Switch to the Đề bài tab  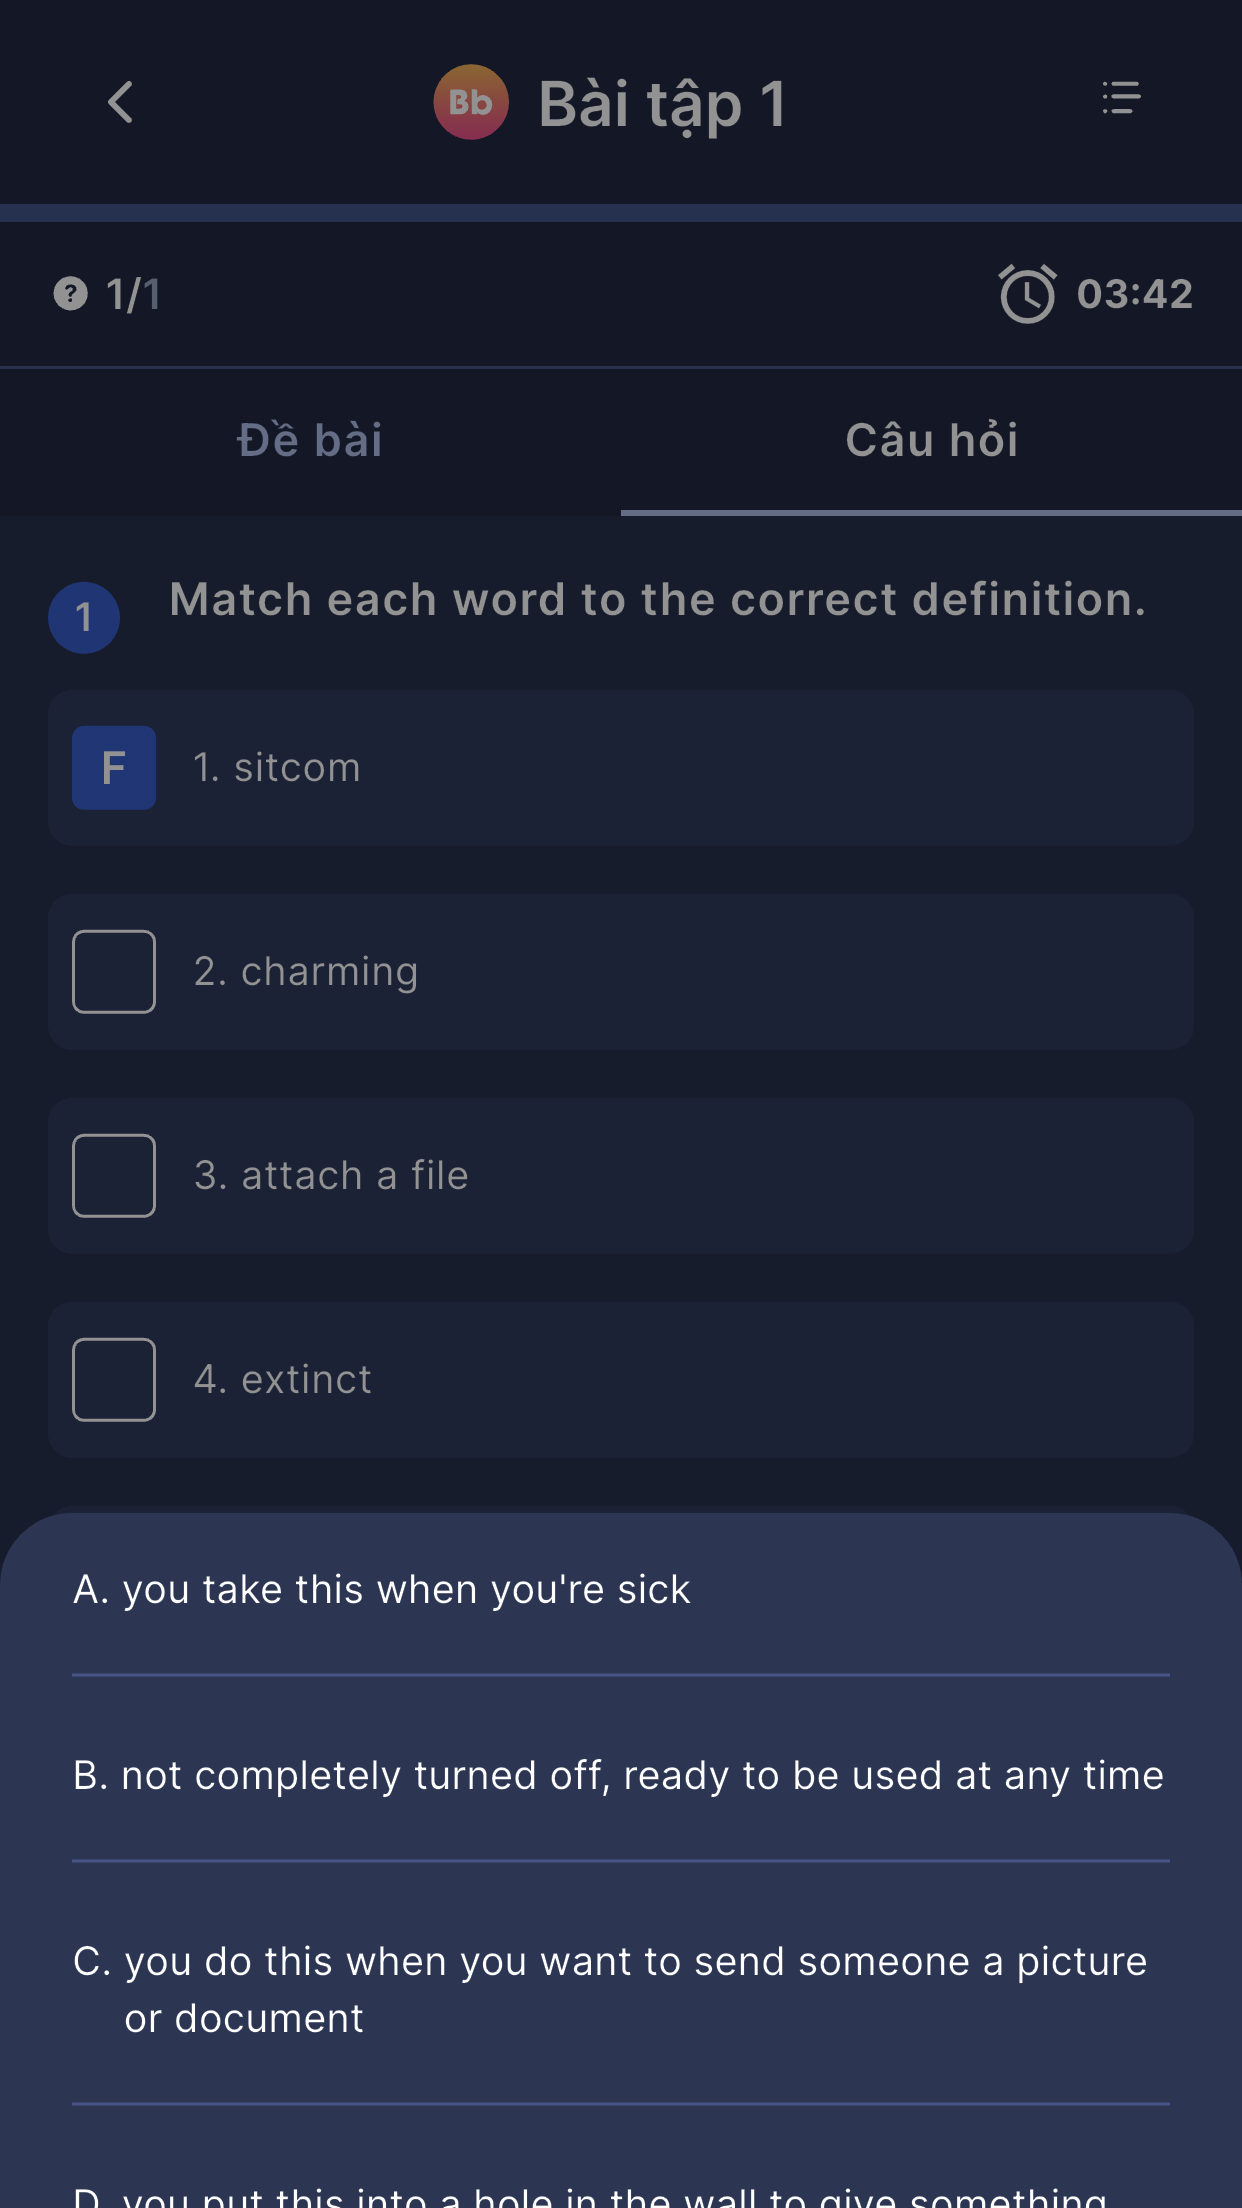[309, 440]
